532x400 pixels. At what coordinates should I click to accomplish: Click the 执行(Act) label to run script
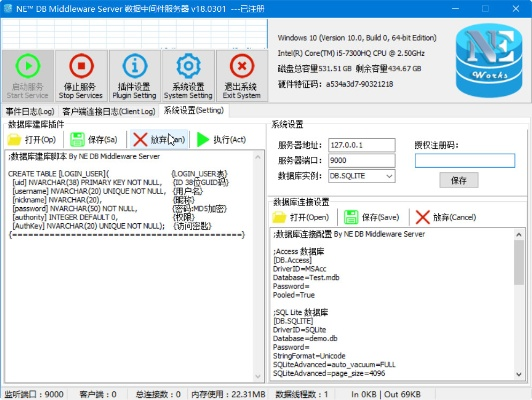(230, 139)
